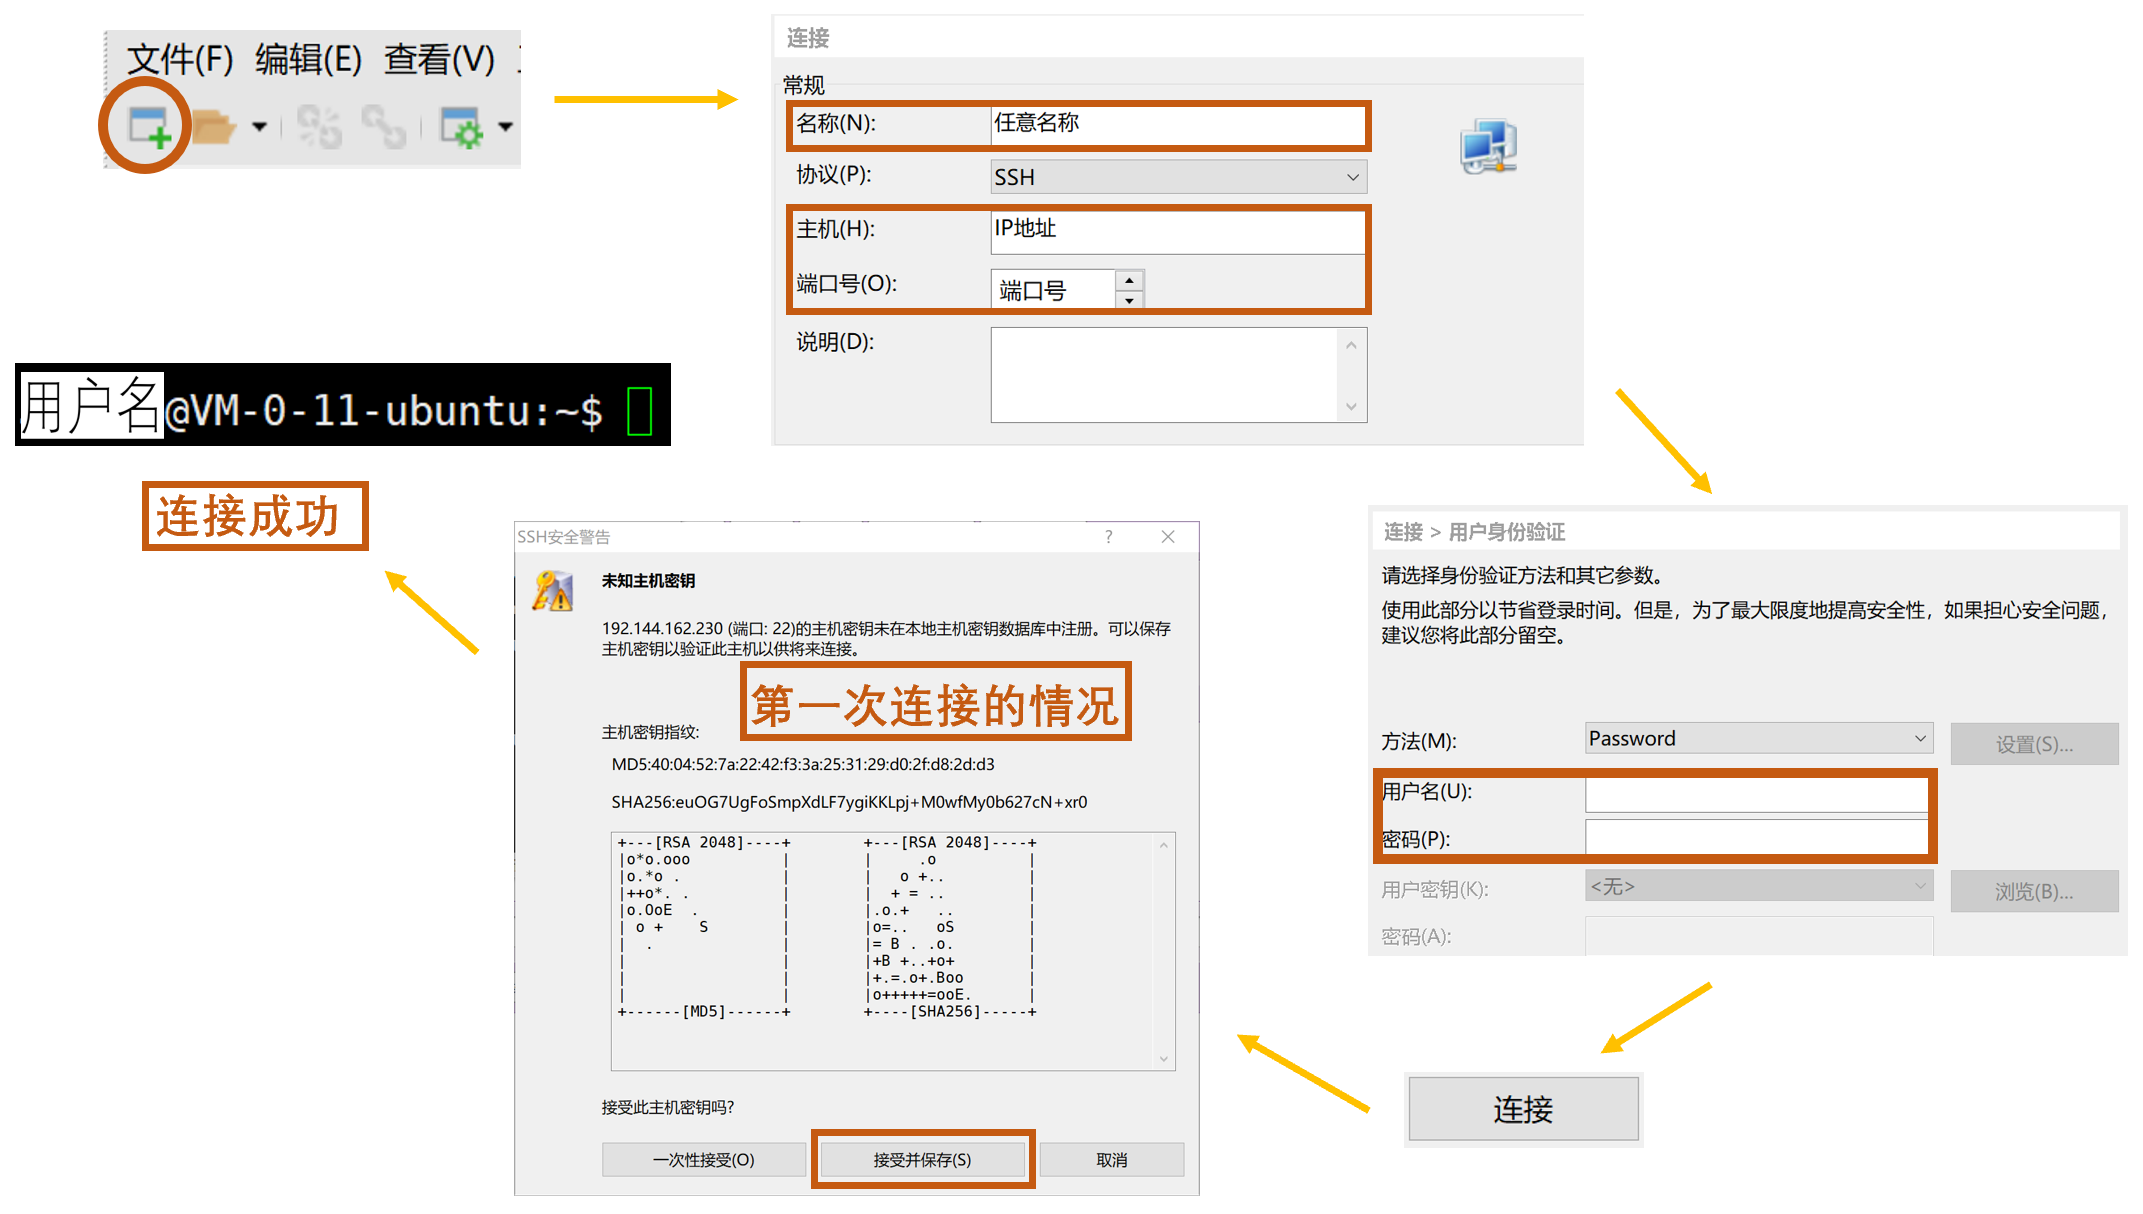The image size is (2143, 1214).
Task: Open the folder icon in the toolbar
Action: [213, 127]
